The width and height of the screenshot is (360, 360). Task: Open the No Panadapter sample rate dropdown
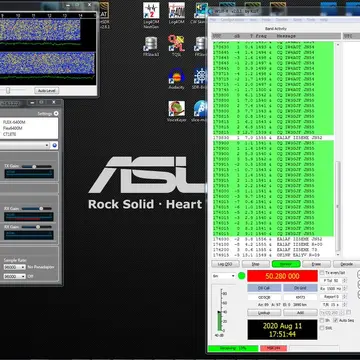(x=15, y=267)
